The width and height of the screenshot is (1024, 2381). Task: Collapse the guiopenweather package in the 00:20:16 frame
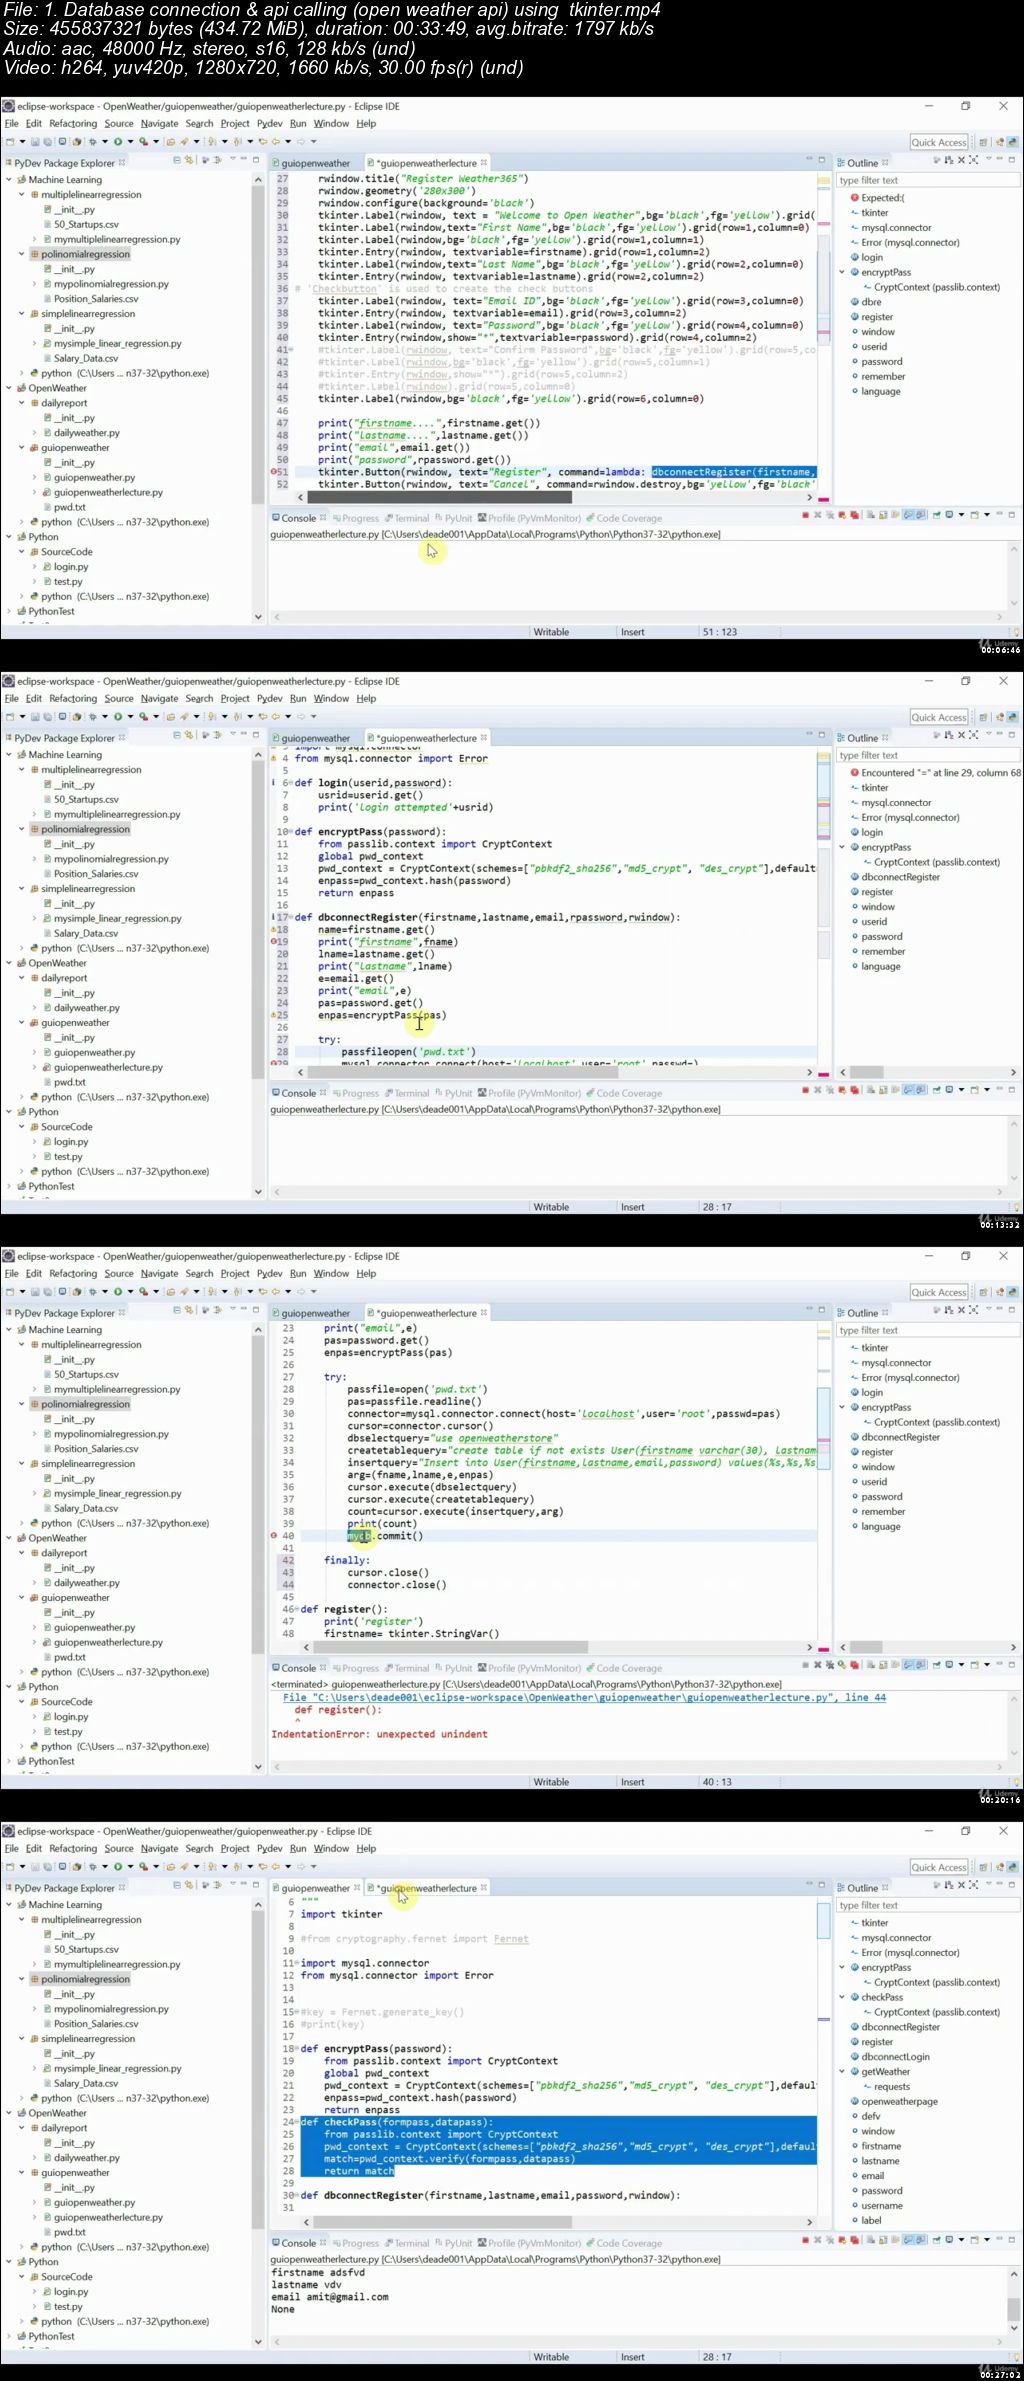click(x=22, y=1598)
